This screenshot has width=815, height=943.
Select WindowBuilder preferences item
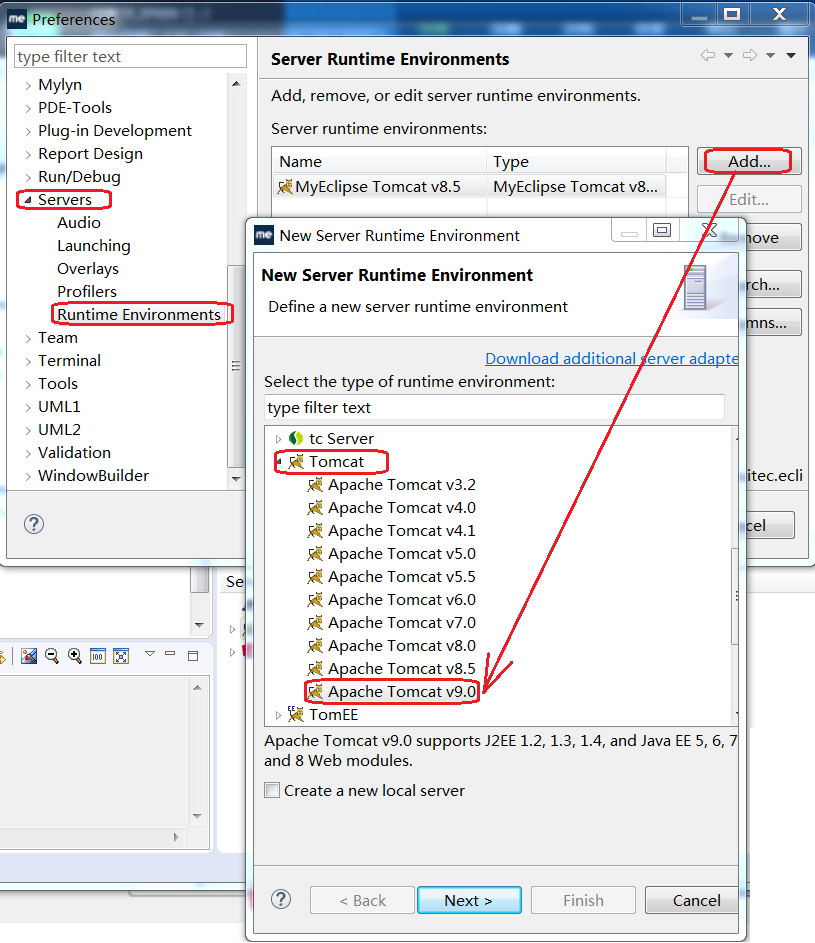(x=93, y=476)
